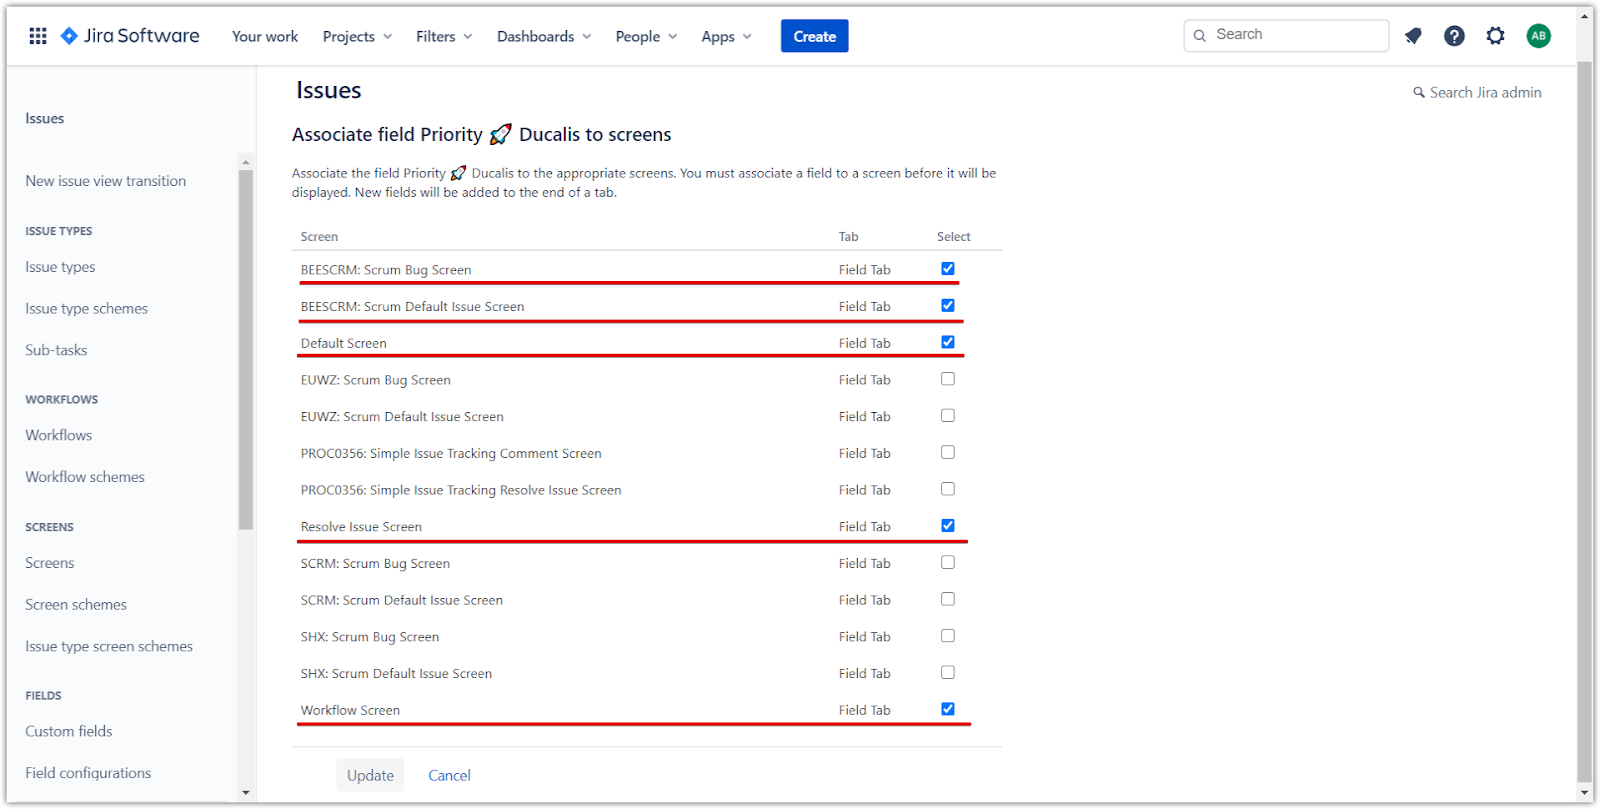Click the sidebar scroll up arrow
This screenshot has height=809, width=1600.
tap(246, 162)
